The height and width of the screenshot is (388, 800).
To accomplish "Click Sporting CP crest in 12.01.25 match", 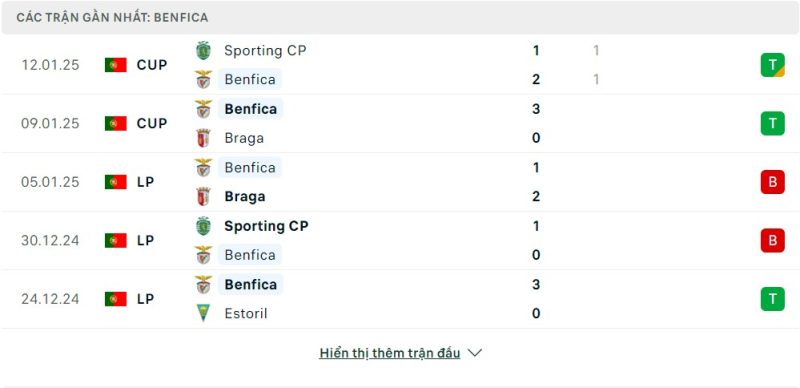I will tap(204, 51).
